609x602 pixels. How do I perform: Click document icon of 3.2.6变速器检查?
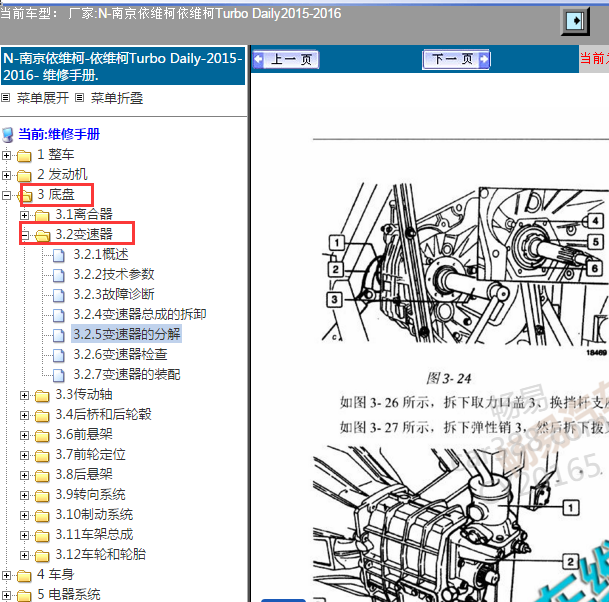tap(59, 355)
